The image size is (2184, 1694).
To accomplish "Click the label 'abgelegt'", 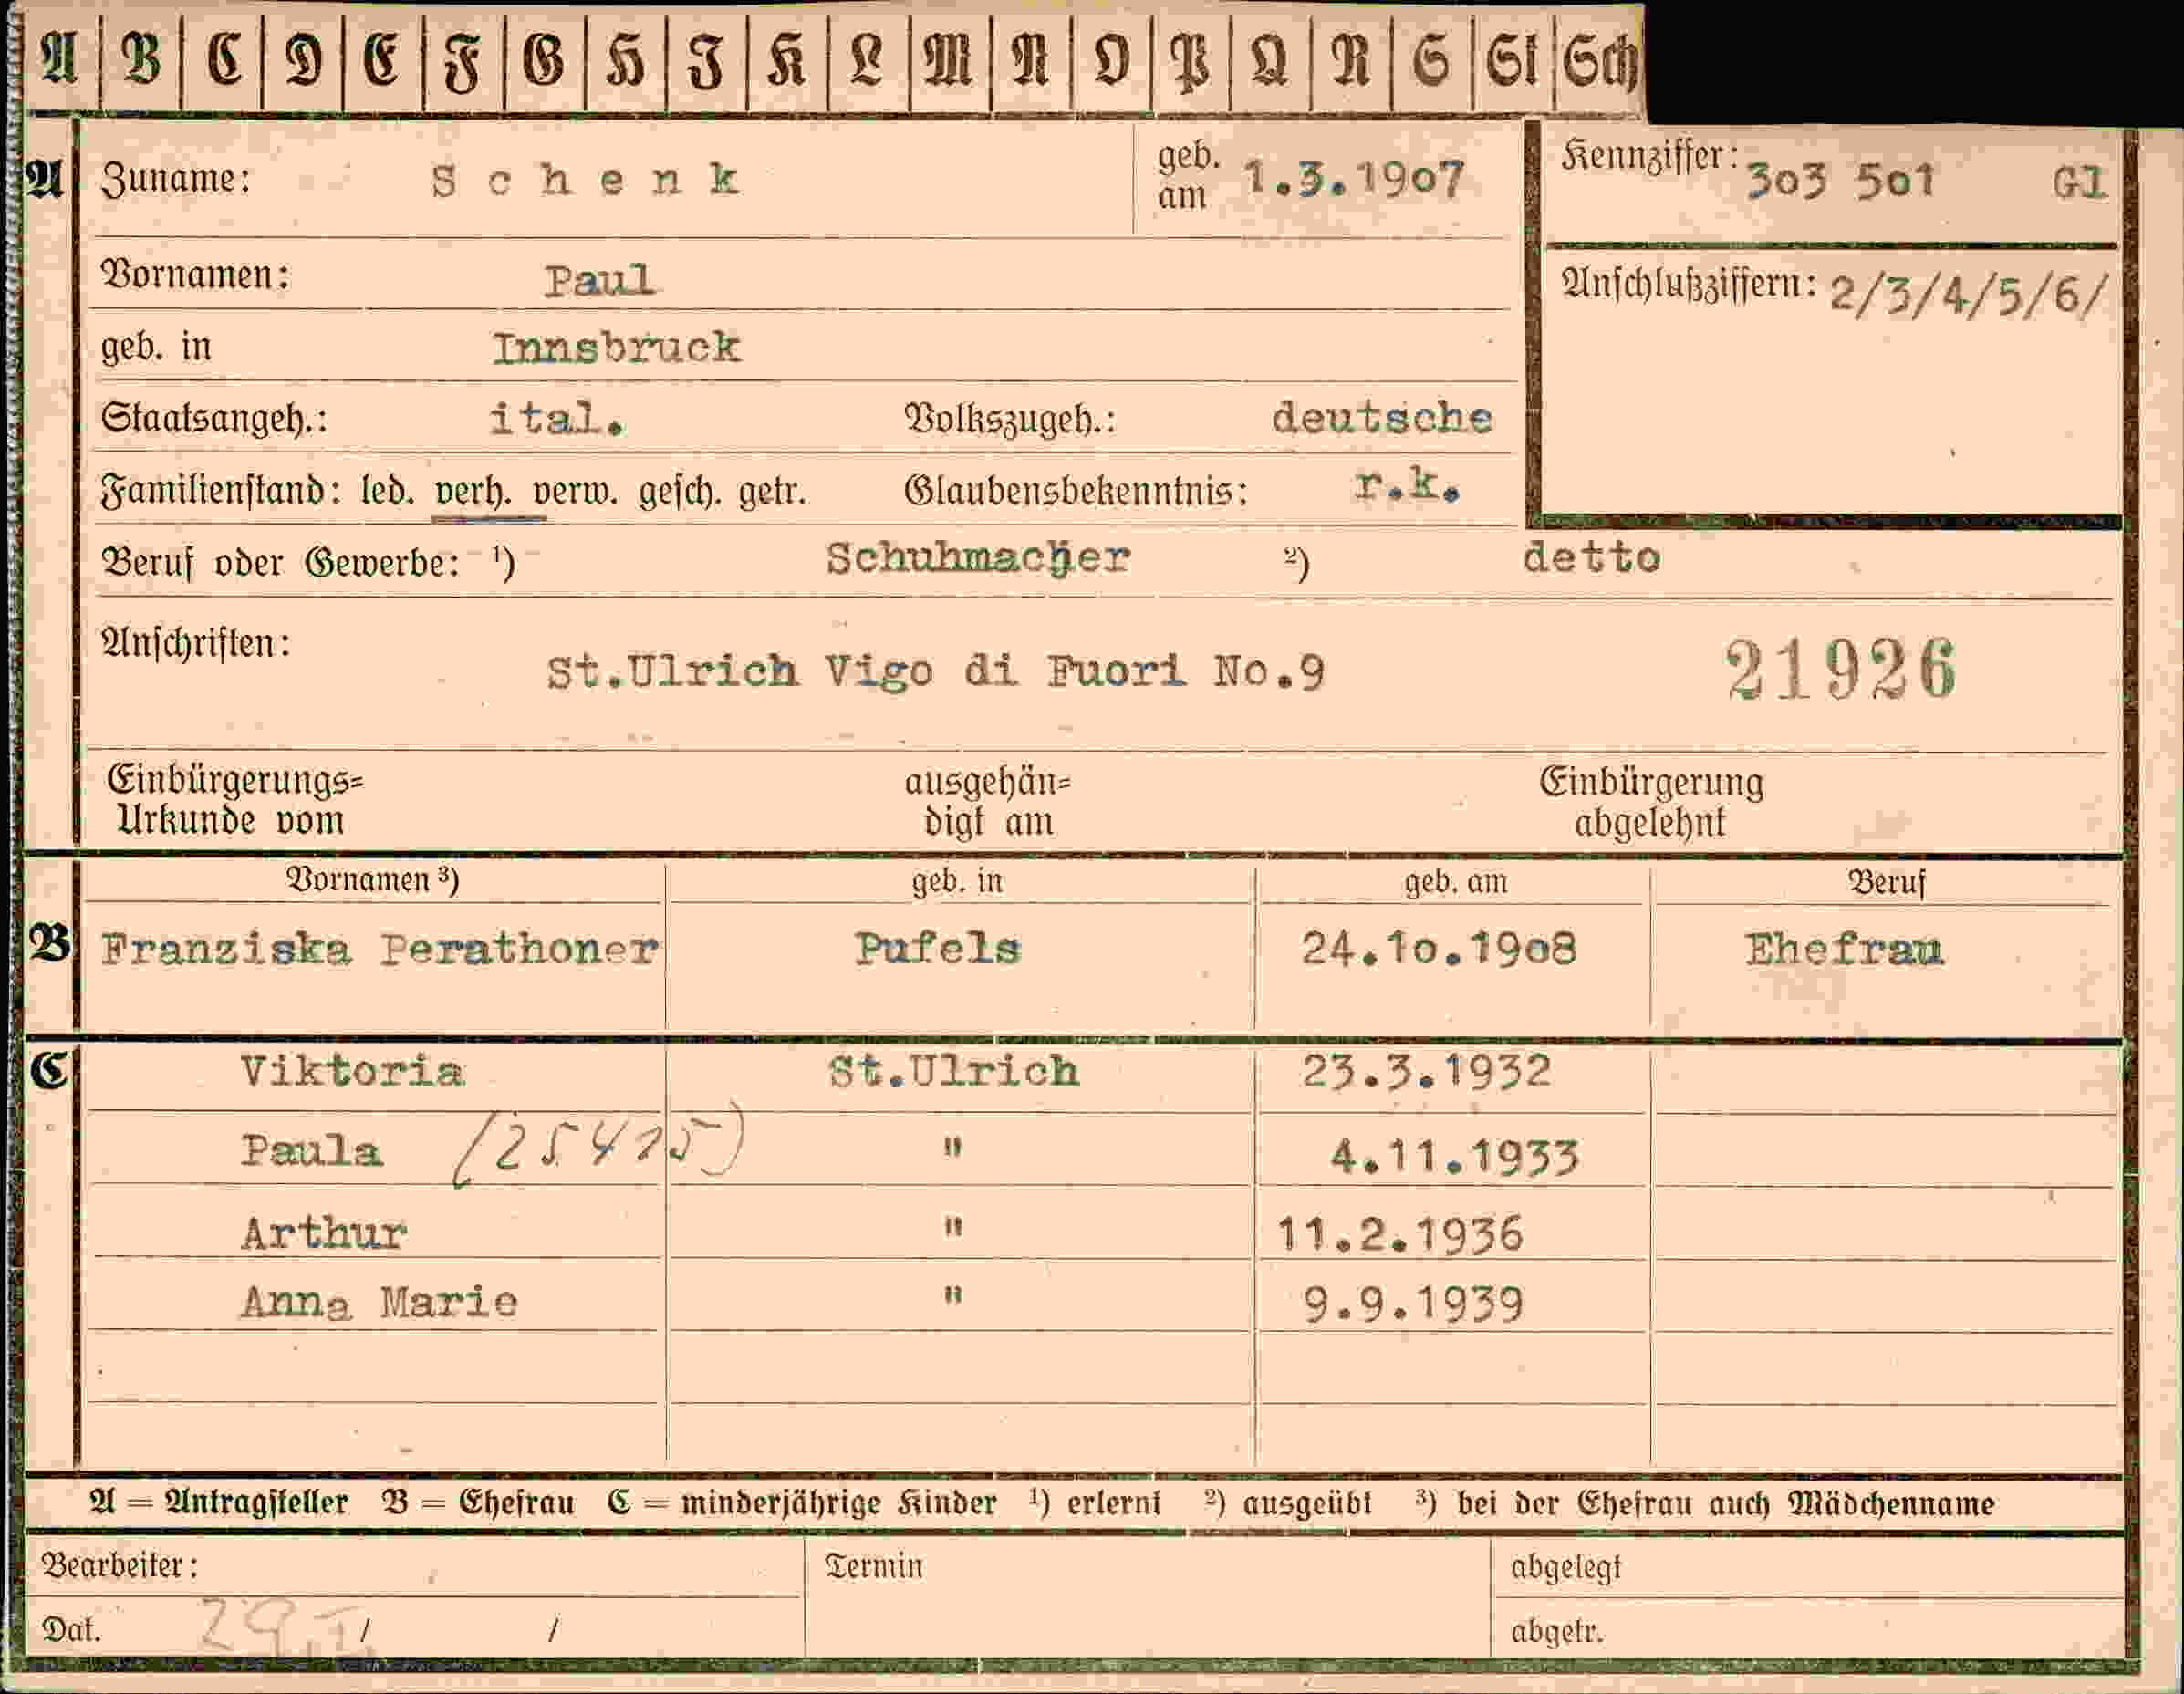I will pyautogui.click(x=1566, y=1568).
